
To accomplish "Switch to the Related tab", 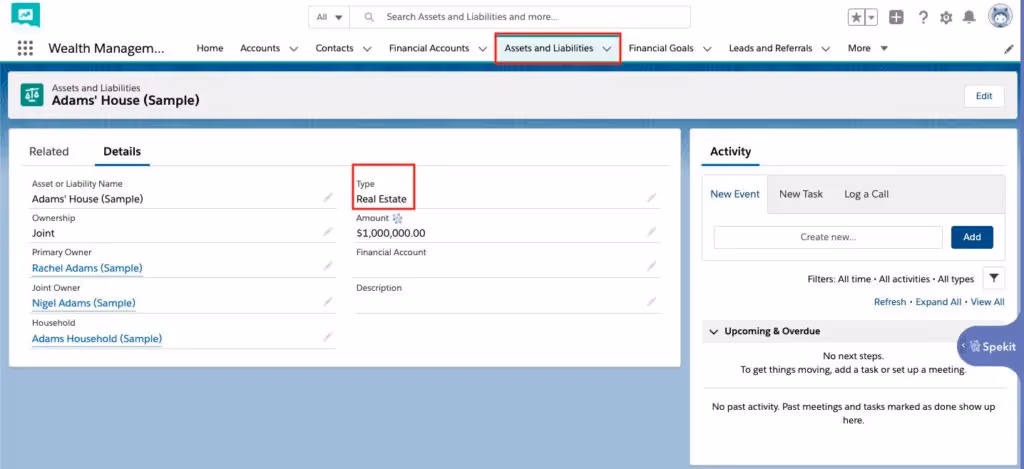I will tap(49, 152).
